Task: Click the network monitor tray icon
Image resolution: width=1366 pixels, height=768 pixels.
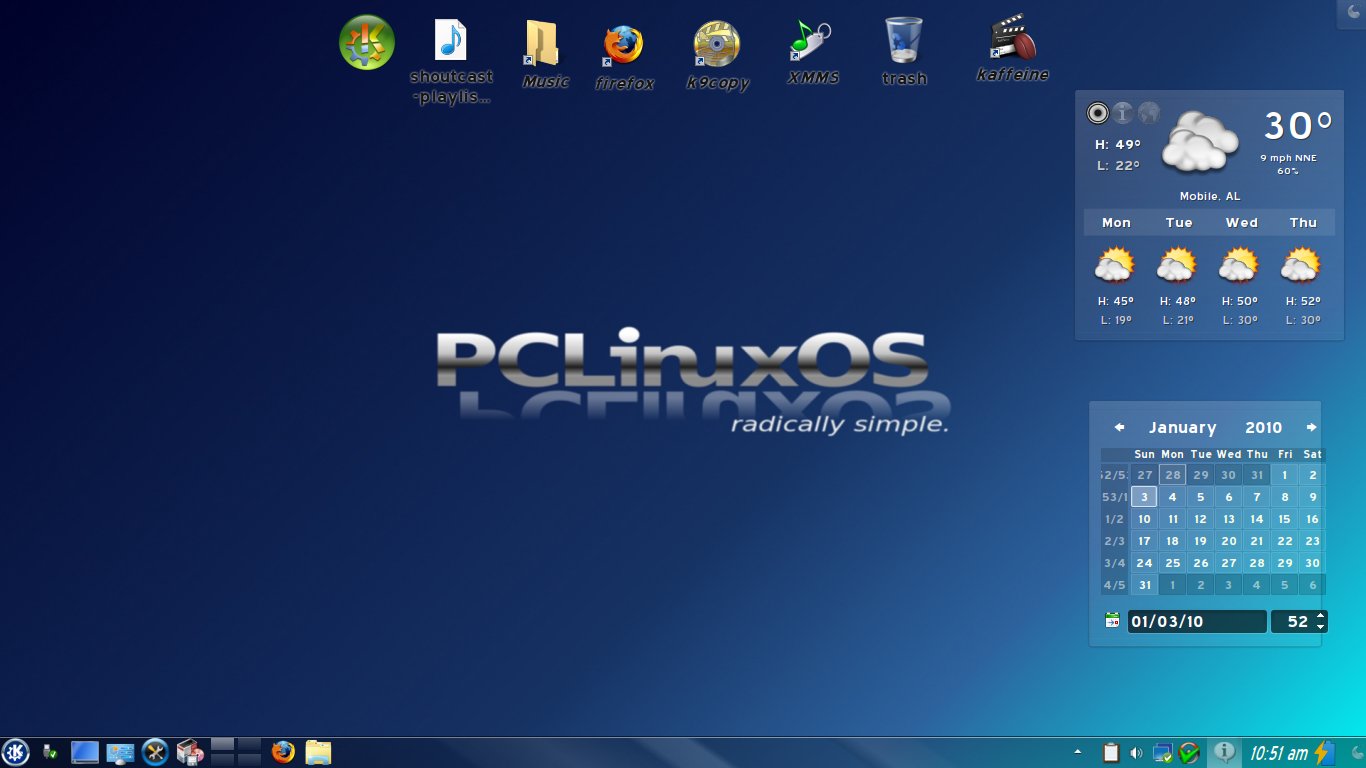Action: [1162, 753]
